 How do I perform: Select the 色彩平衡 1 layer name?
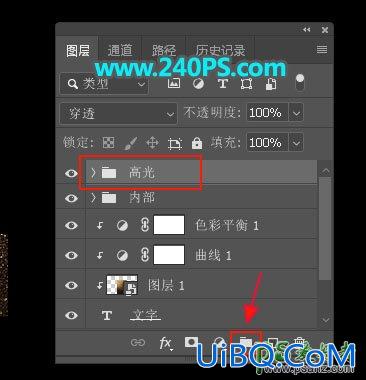227,226
